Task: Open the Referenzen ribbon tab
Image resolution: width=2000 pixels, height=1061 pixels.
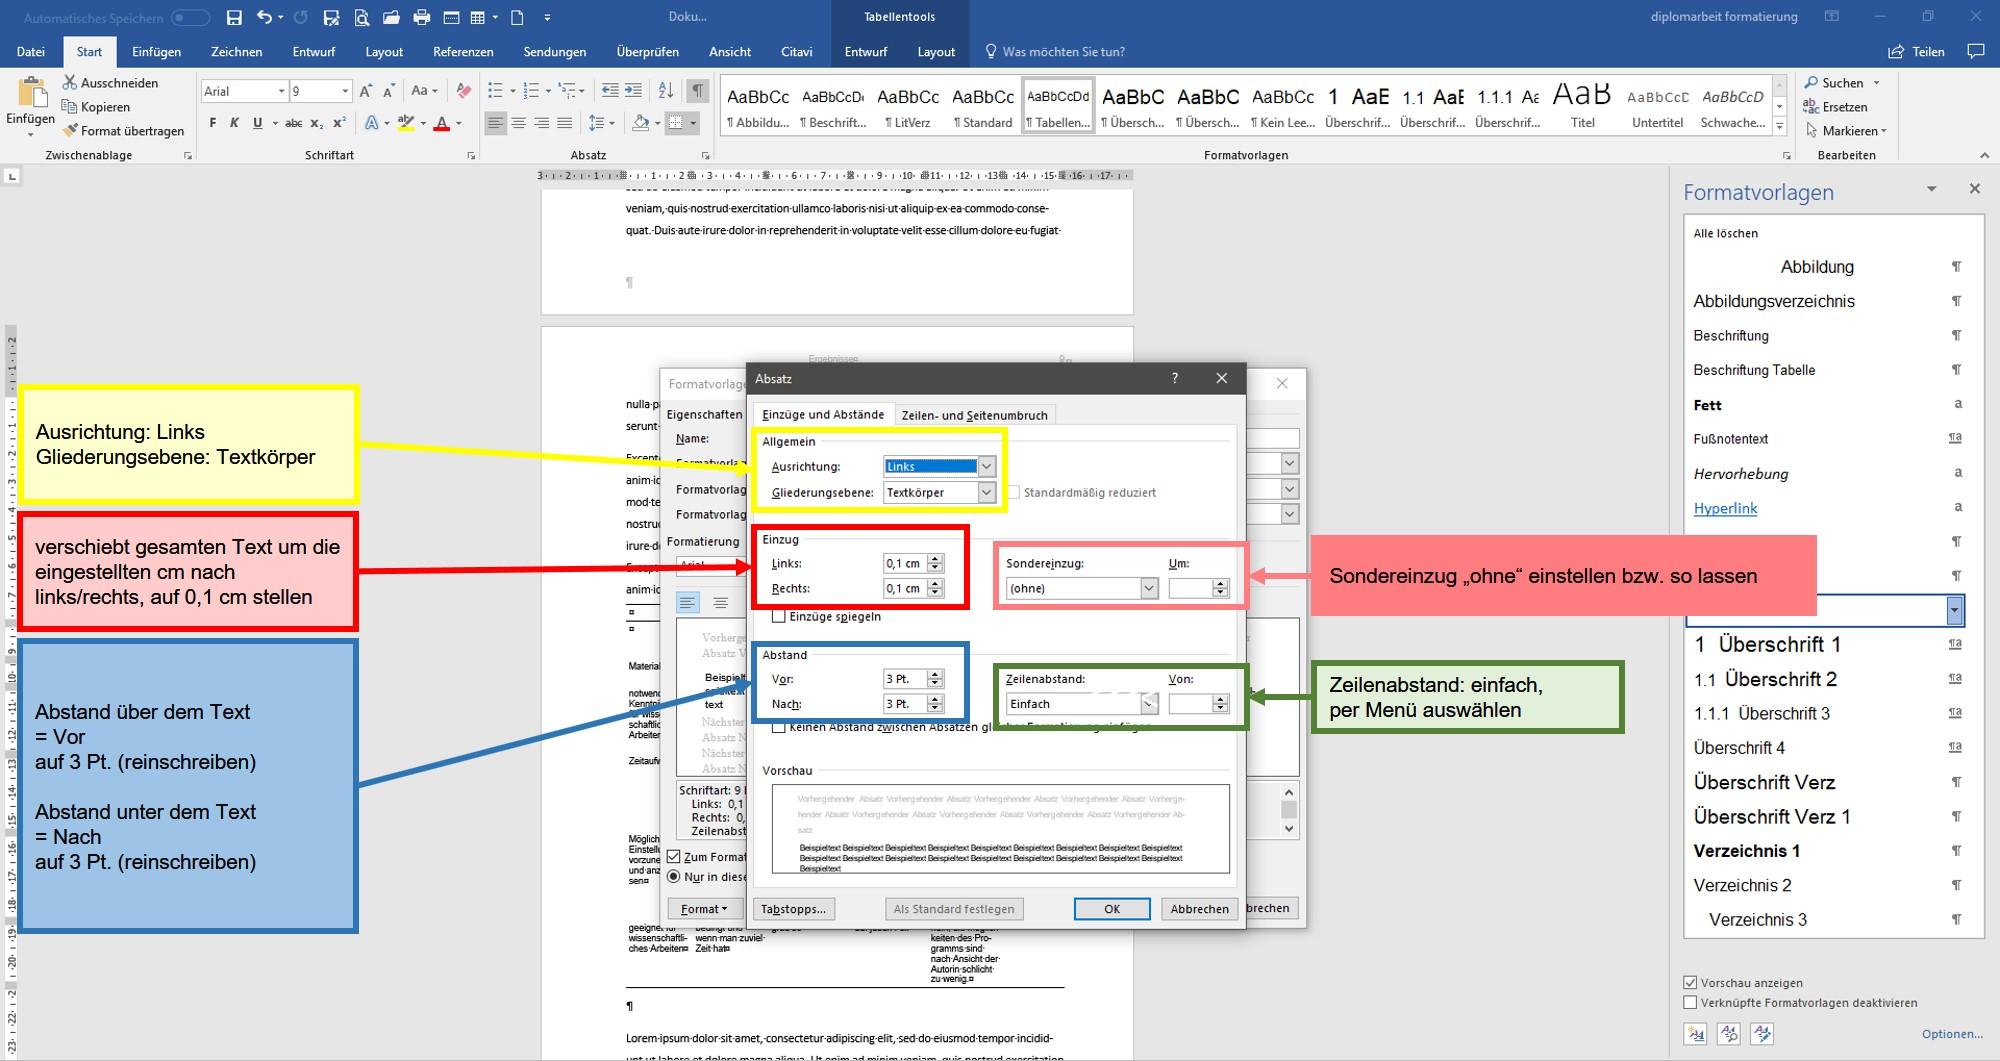Action: [x=463, y=52]
